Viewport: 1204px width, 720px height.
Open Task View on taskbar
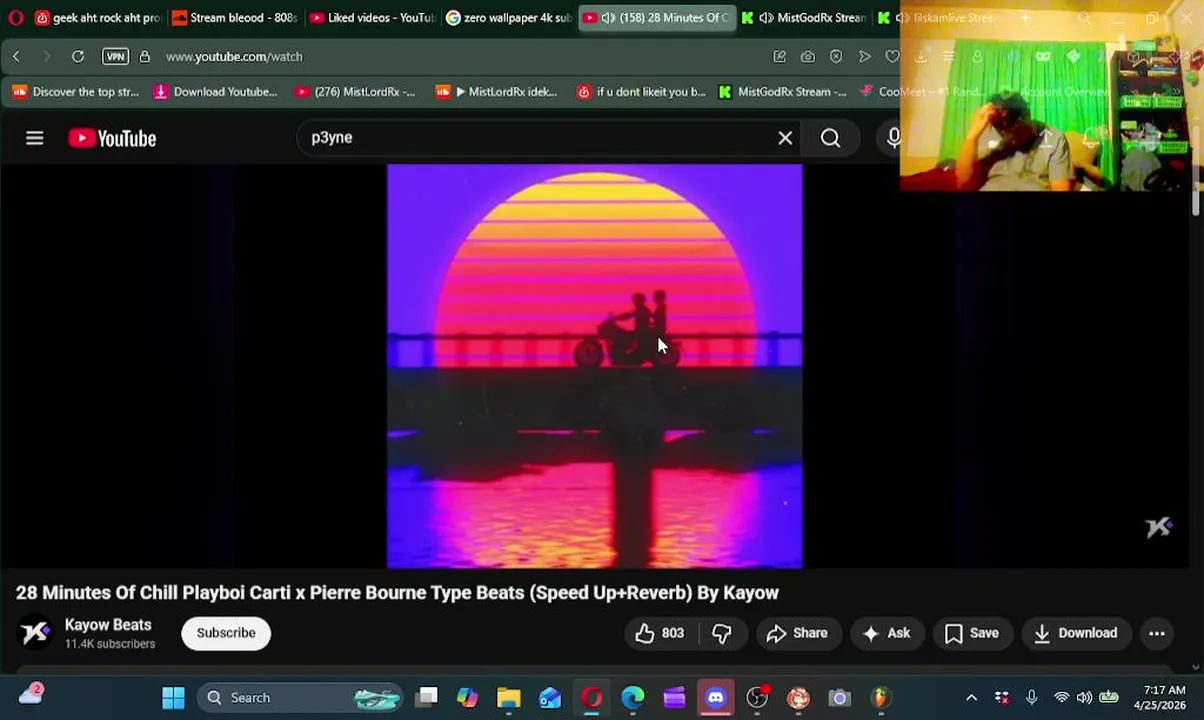427,698
